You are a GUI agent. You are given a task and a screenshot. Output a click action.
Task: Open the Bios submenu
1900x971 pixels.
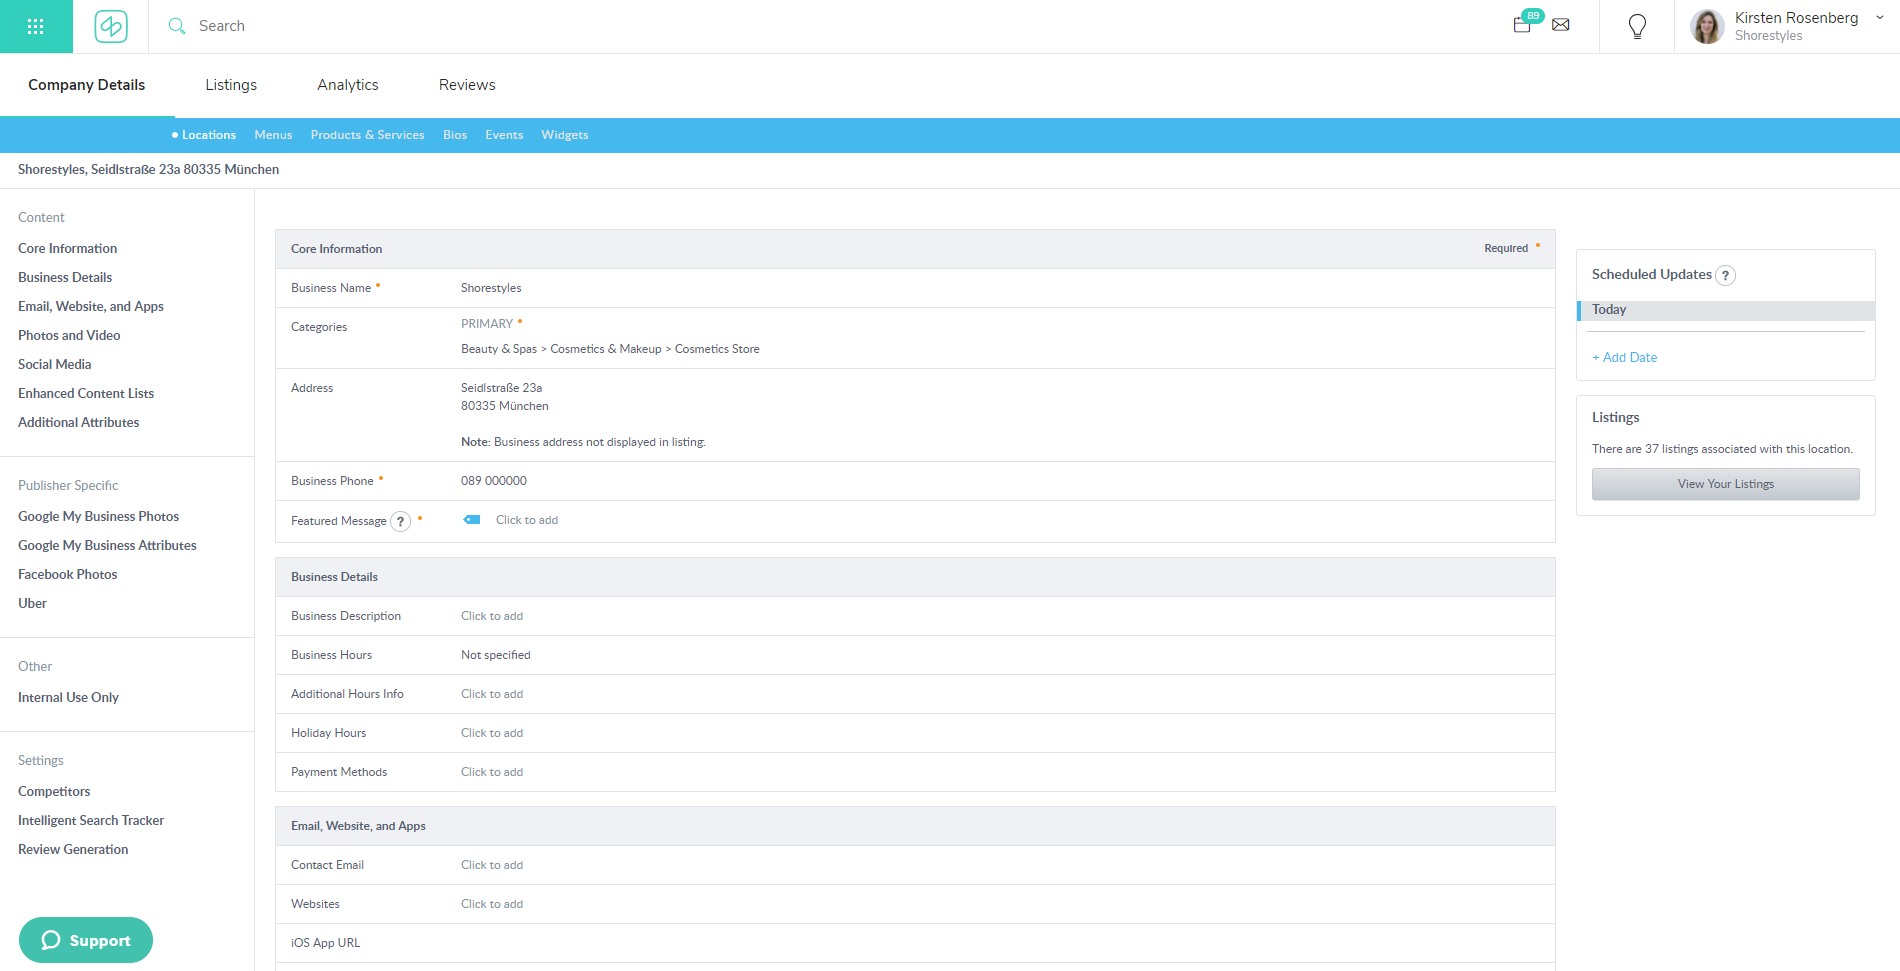click(455, 135)
